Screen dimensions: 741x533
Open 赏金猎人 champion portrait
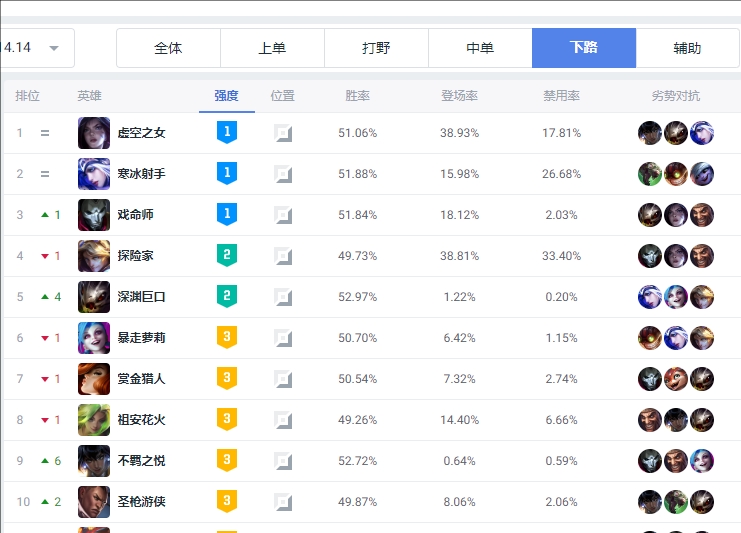(94, 378)
